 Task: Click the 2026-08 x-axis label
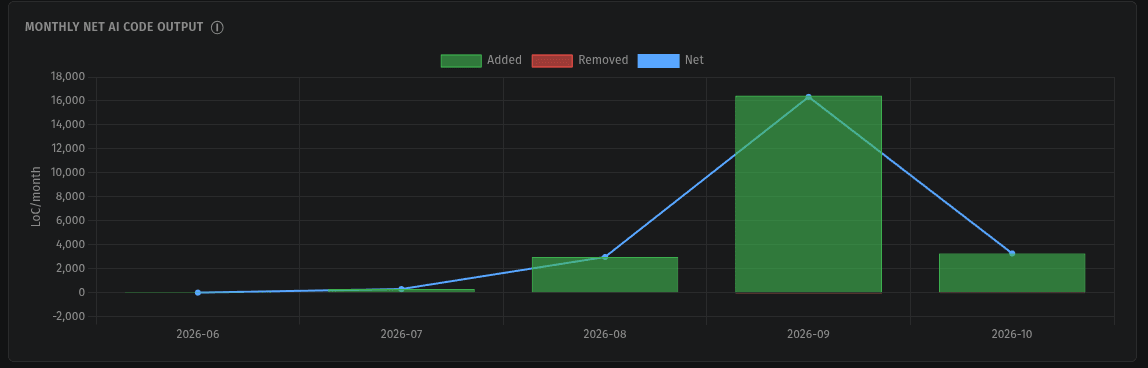(x=605, y=334)
